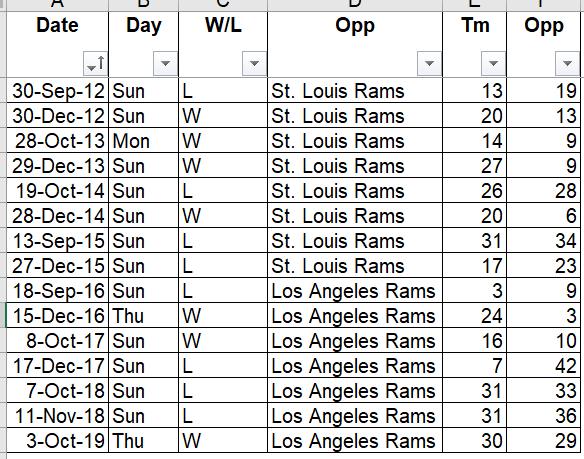Open filter arrow on last Opp score column
The height and width of the screenshot is (459, 584).
coord(567,63)
